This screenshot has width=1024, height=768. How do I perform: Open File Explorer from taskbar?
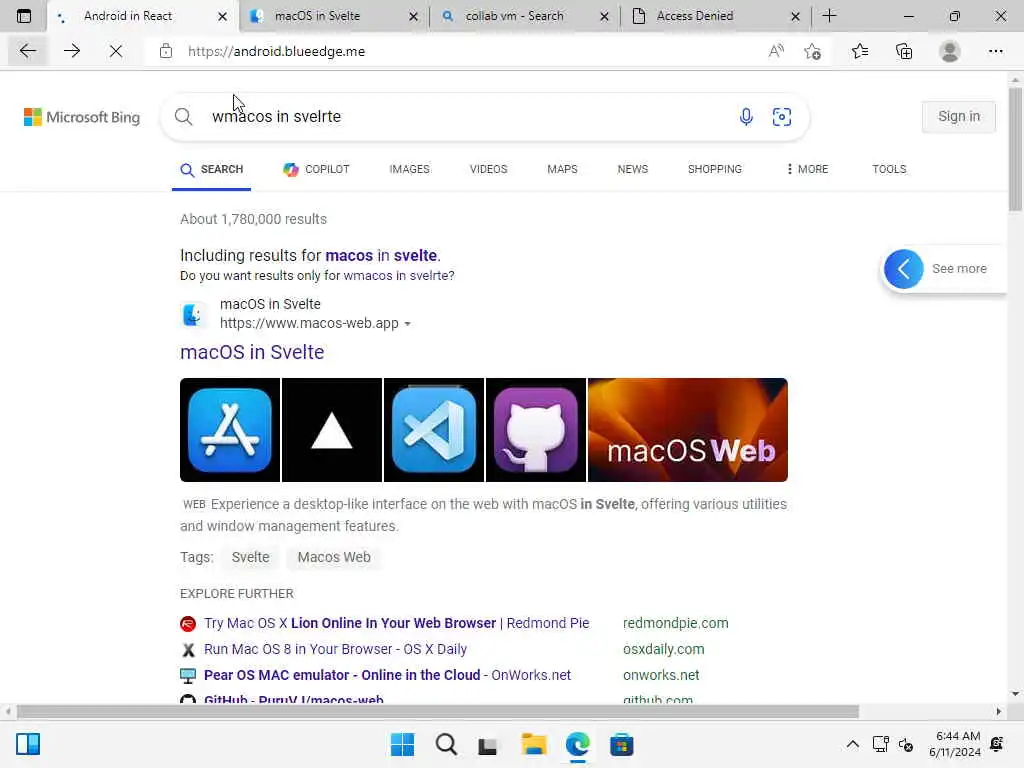tap(534, 744)
